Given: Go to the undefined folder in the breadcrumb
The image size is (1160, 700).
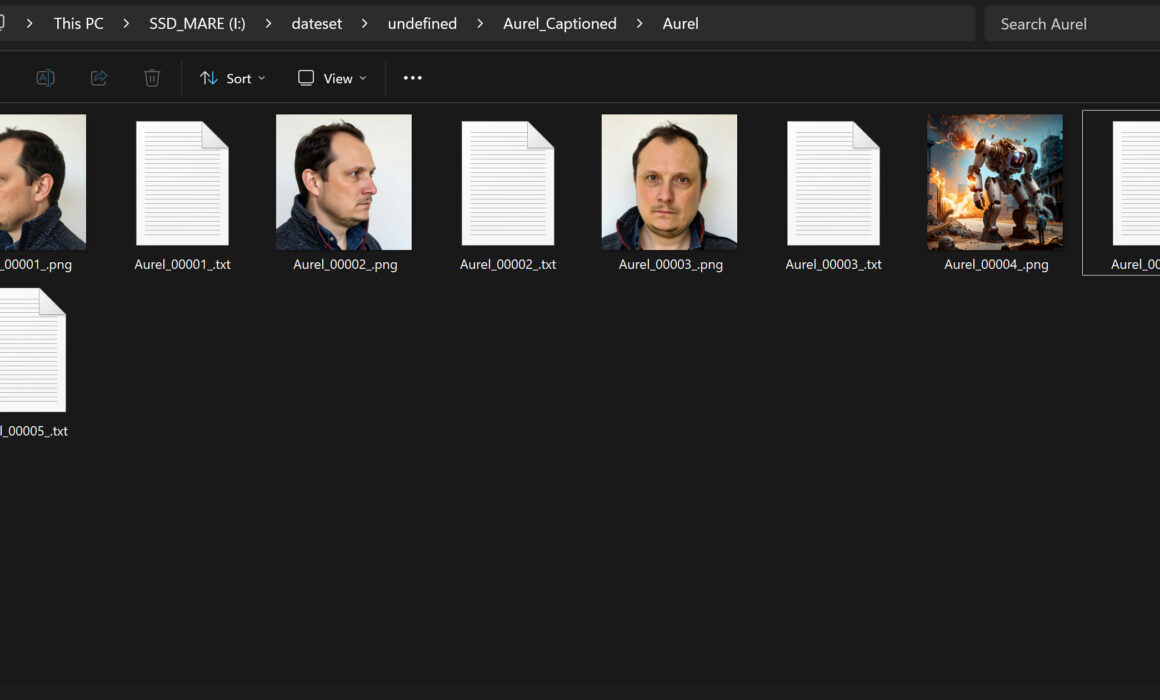Looking at the screenshot, I should click(422, 24).
